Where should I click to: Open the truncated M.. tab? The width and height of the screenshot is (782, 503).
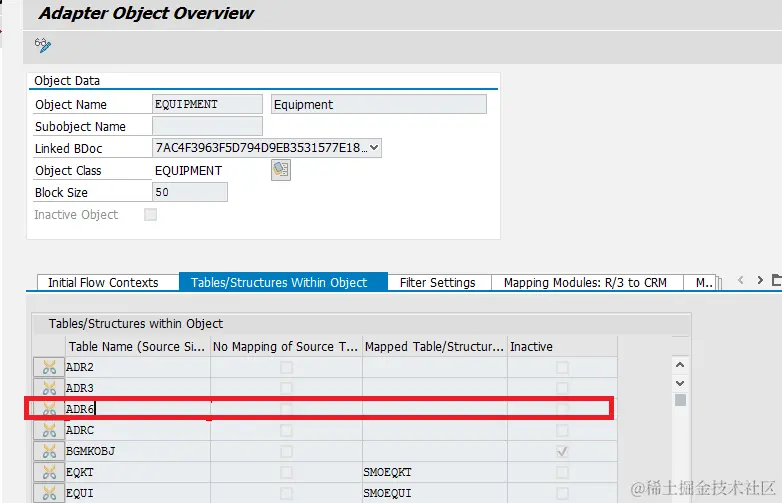click(702, 283)
